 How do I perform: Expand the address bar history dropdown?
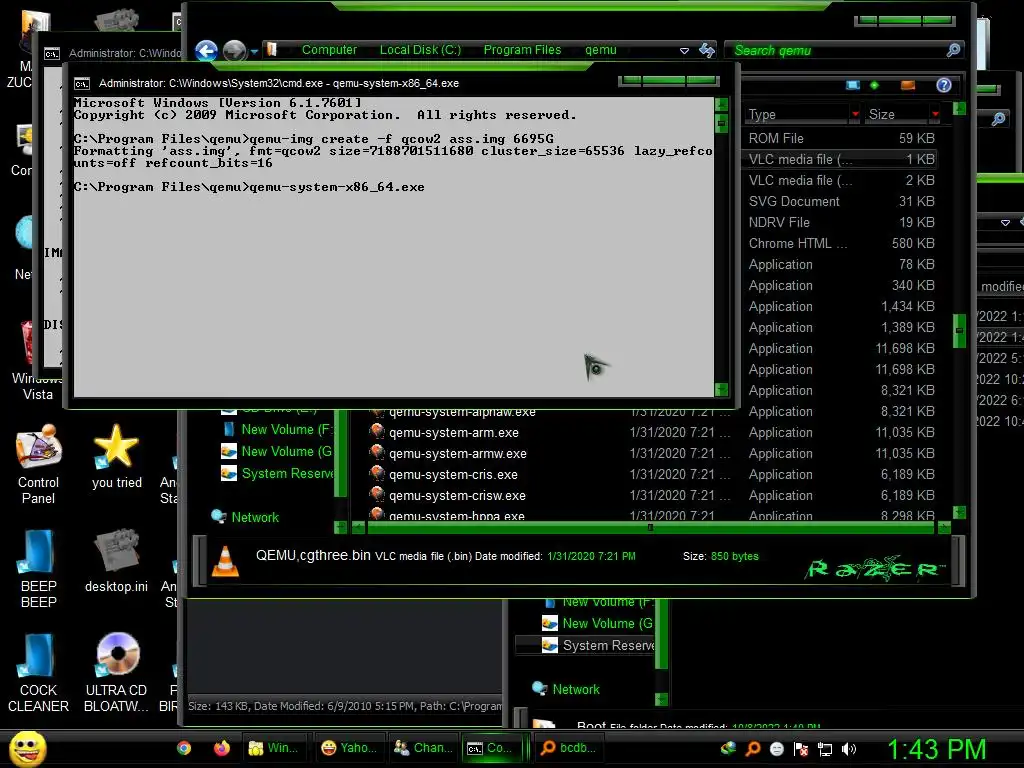pos(684,50)
